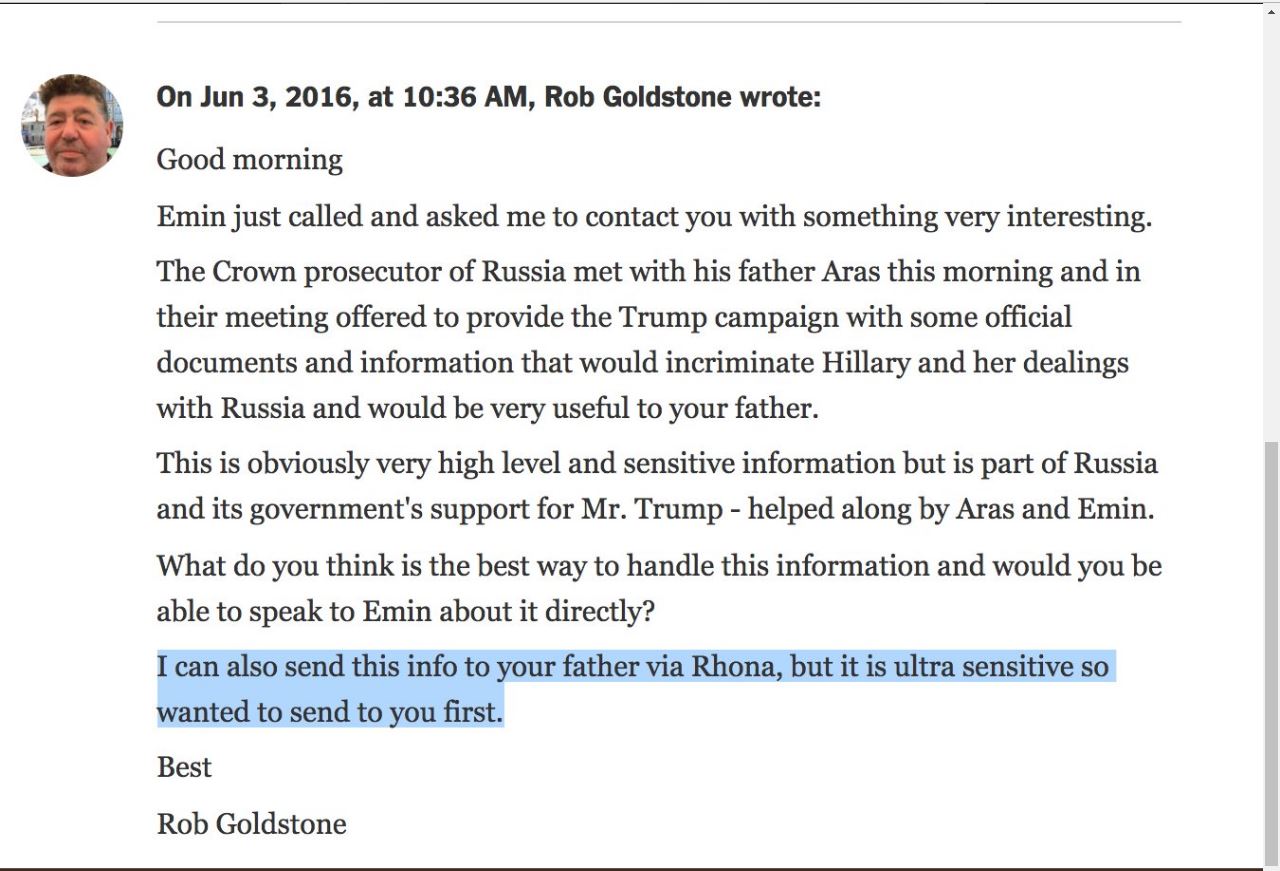Viewport: 1280px width, 871px height.
Task: Click the "Good morning" greeting line
Action: pos(250,160)
